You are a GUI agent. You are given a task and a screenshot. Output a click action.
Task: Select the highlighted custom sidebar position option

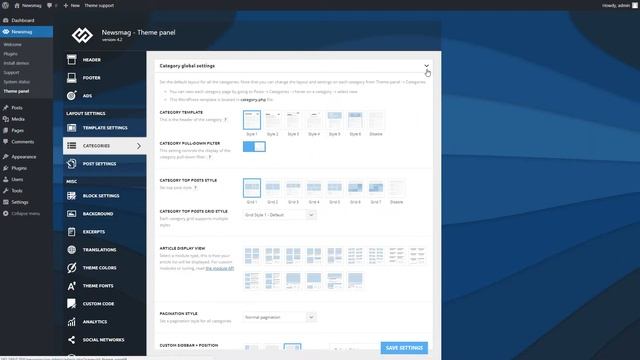pyautogui.click(x=292, y=347)
